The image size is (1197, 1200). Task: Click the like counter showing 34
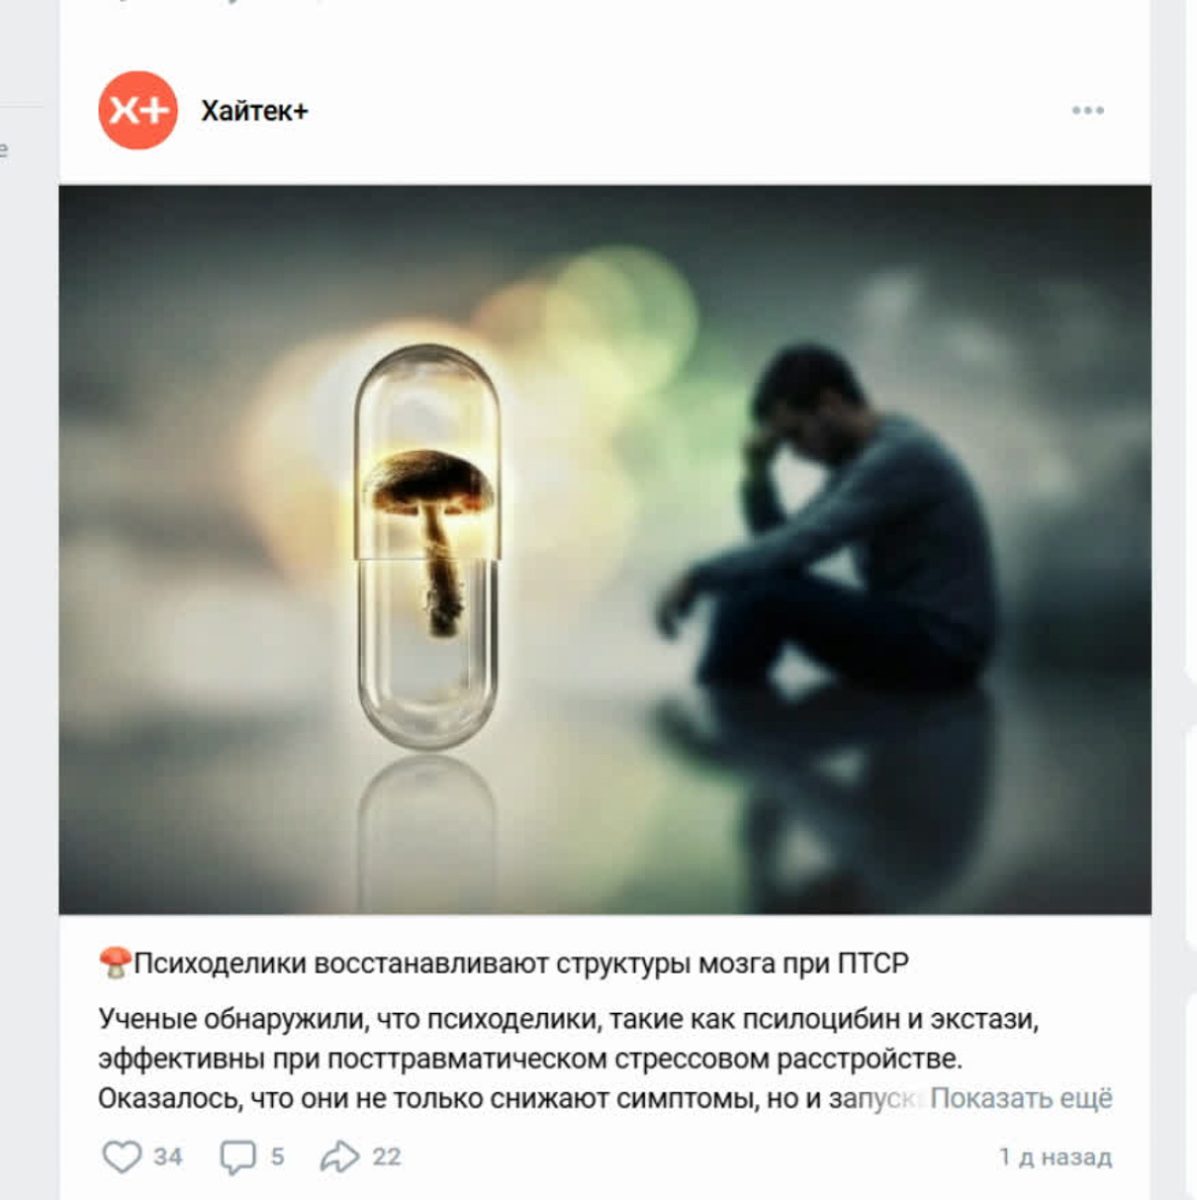click(x=168, y=1157)
